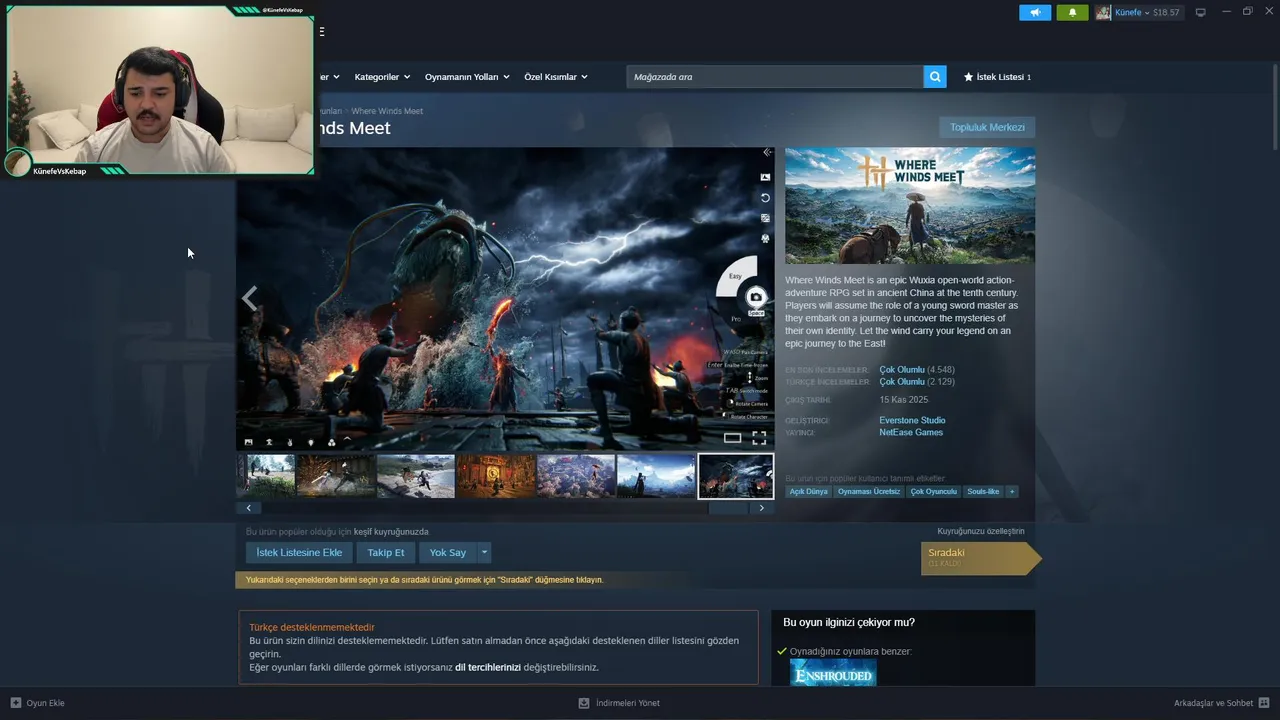Click İstek Listesine Ekle button
The image size is (1280, 720).
[x=299, y=552]
